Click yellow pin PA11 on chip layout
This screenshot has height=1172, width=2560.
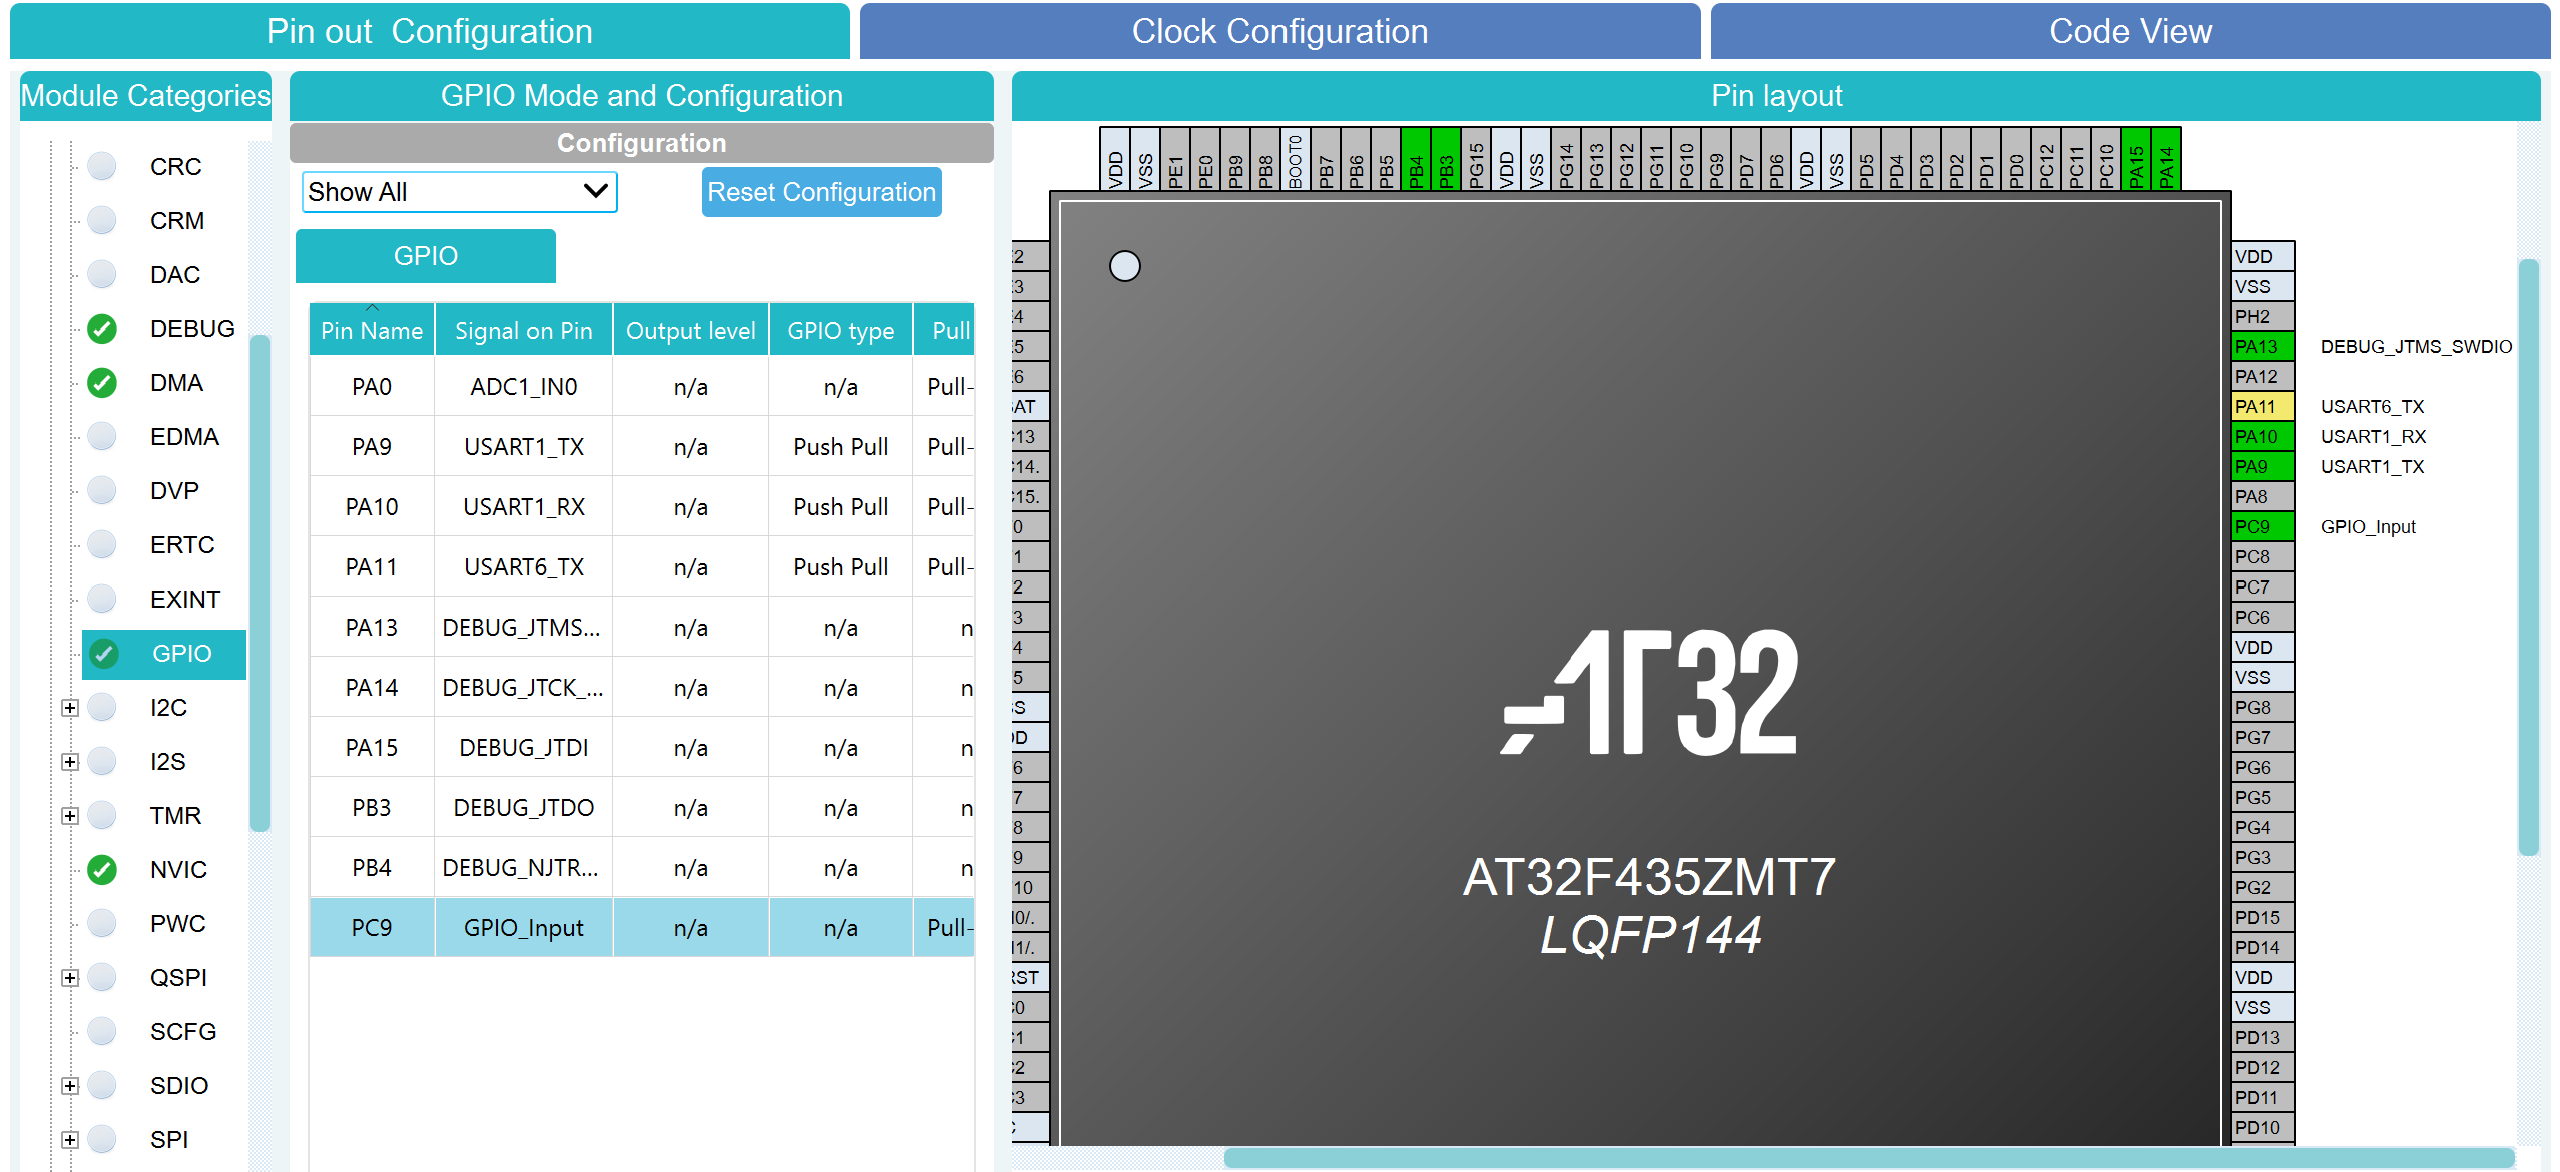point(2263,406)
